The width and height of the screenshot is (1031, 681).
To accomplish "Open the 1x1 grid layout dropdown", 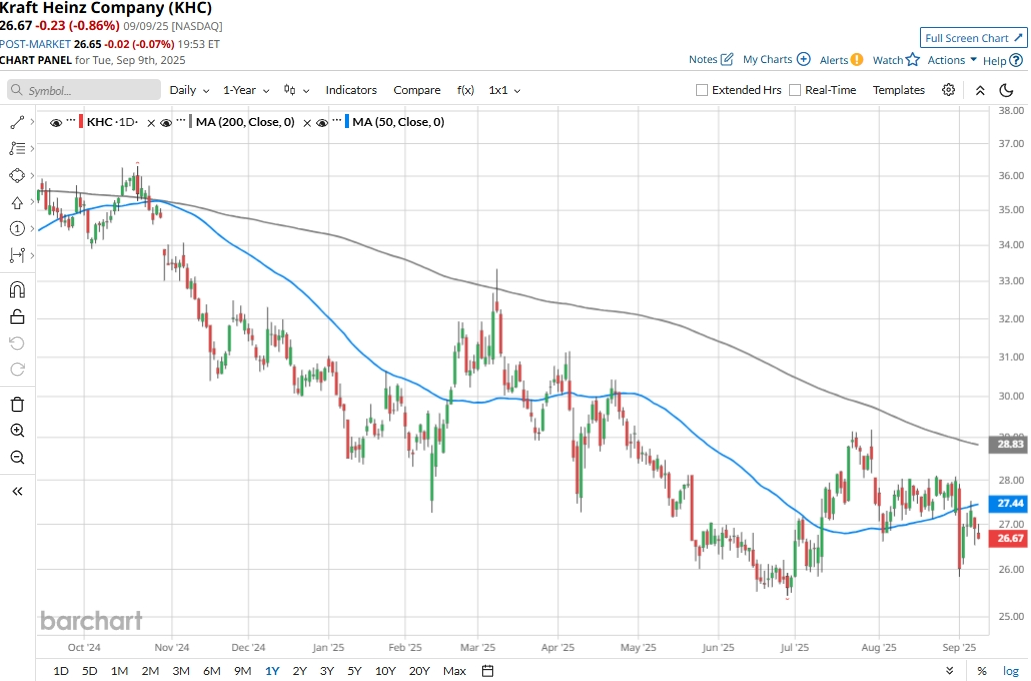I will coord(504,90).
